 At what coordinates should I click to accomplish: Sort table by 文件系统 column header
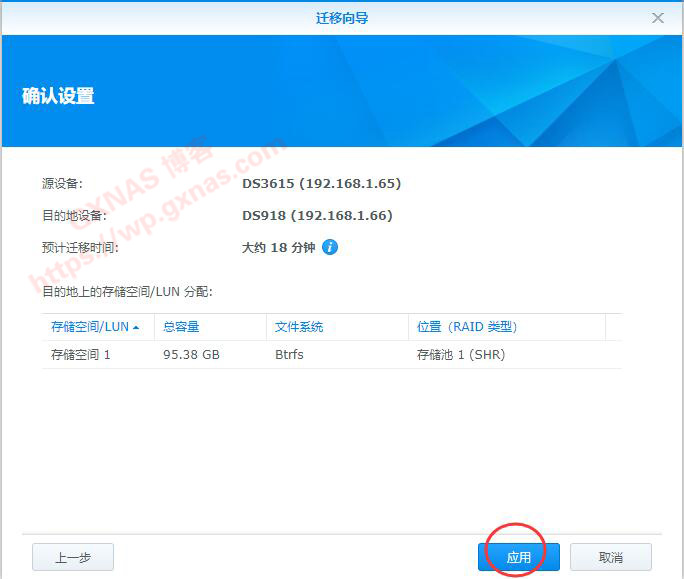(299, 327)
